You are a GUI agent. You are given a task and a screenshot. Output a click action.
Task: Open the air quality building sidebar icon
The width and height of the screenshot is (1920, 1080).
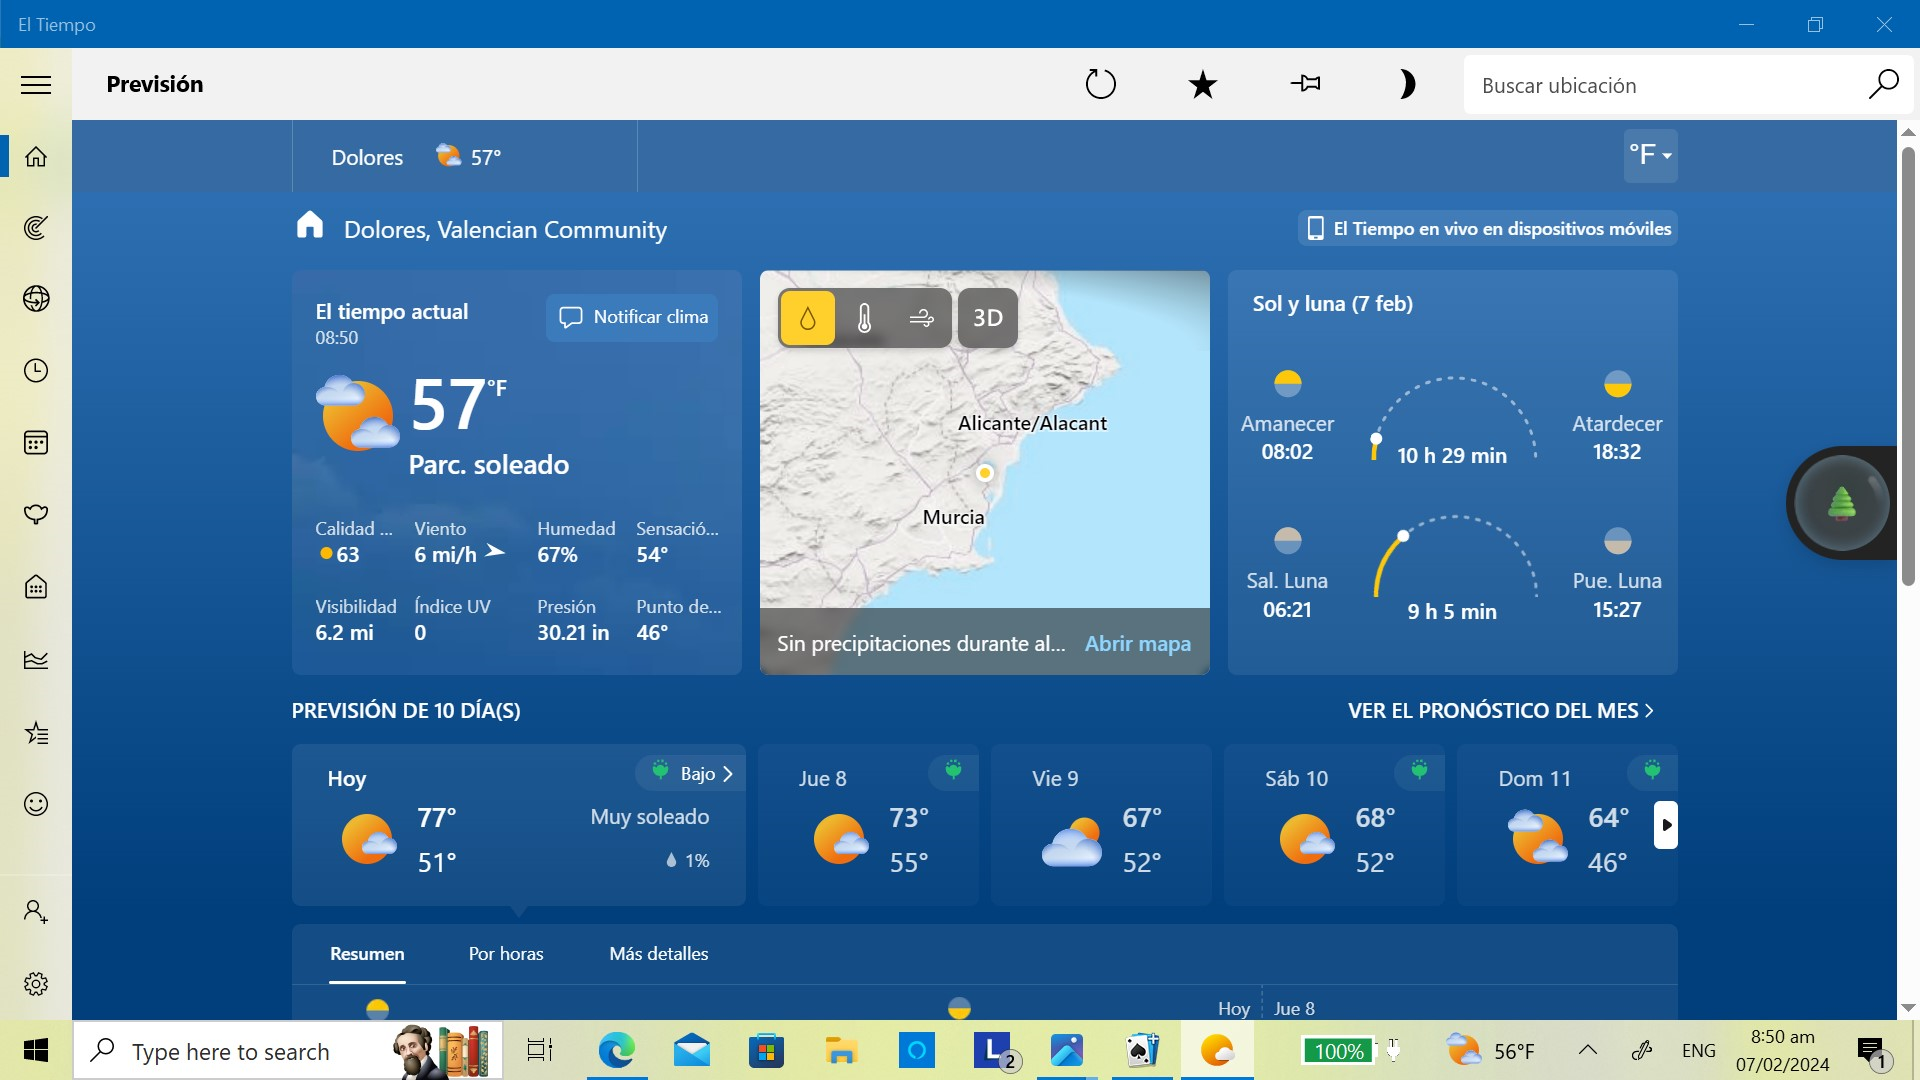36,587
